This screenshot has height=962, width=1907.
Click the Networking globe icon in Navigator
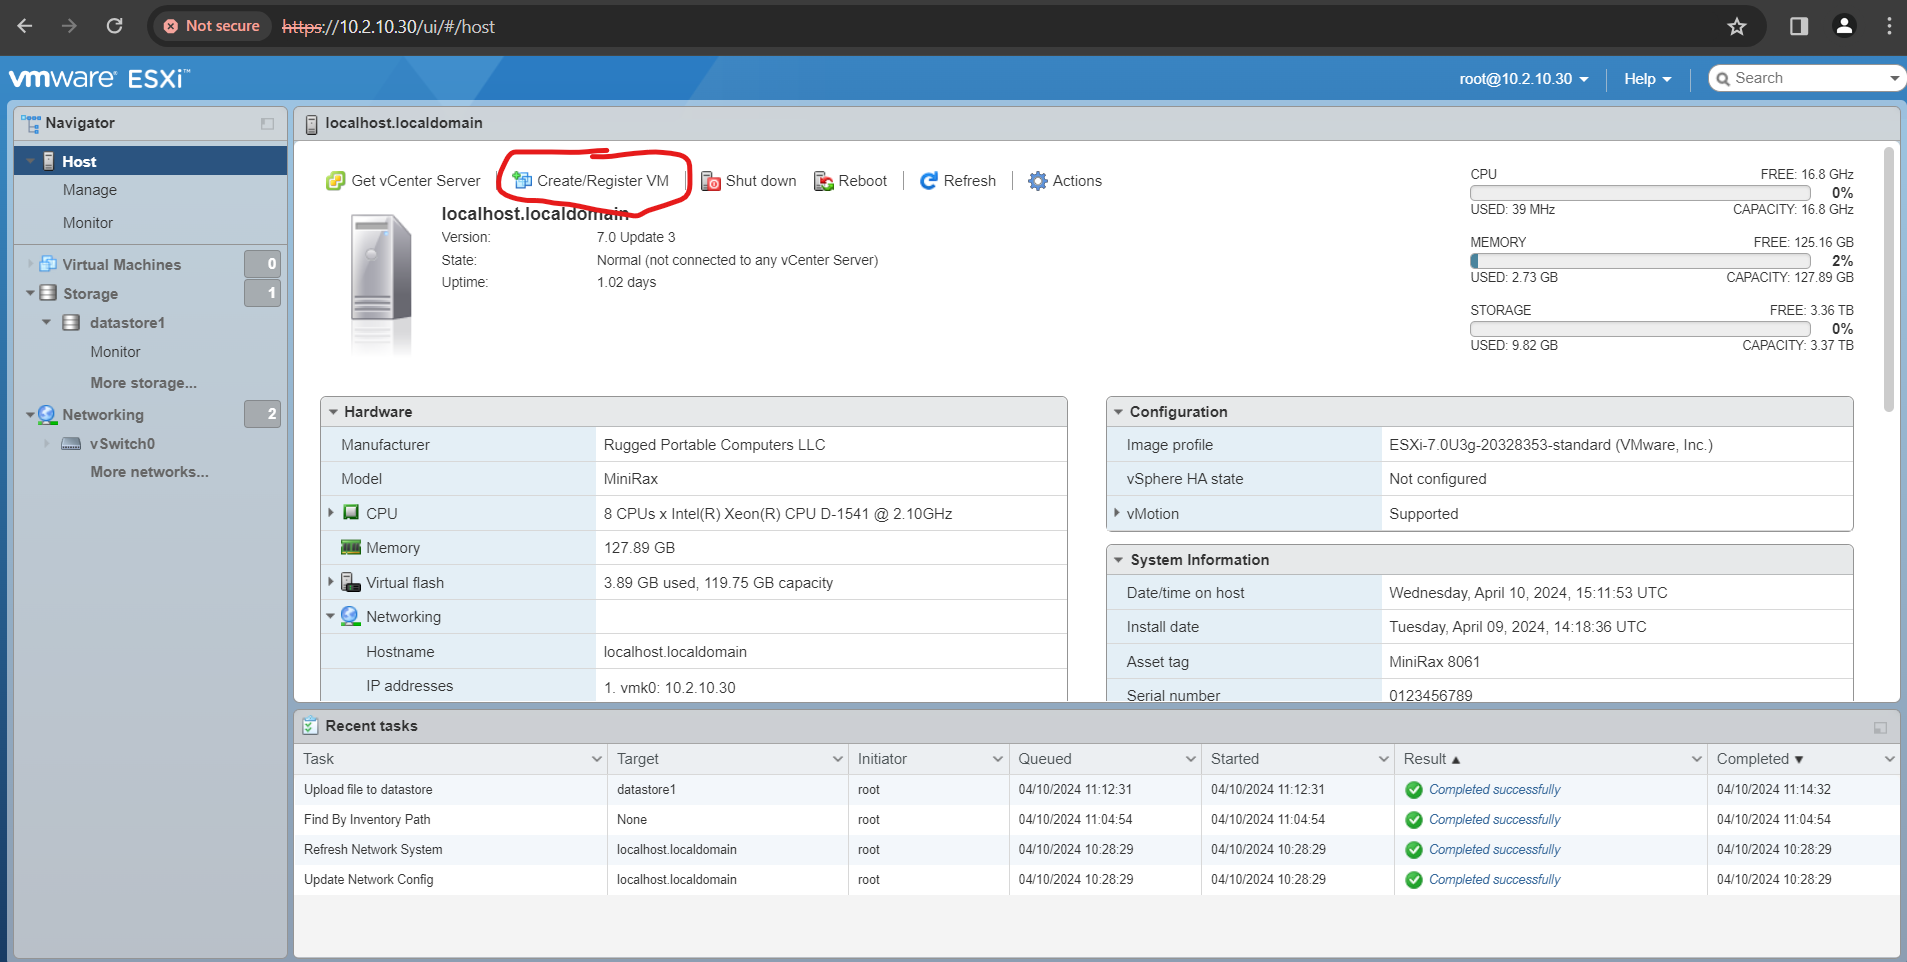47,414
